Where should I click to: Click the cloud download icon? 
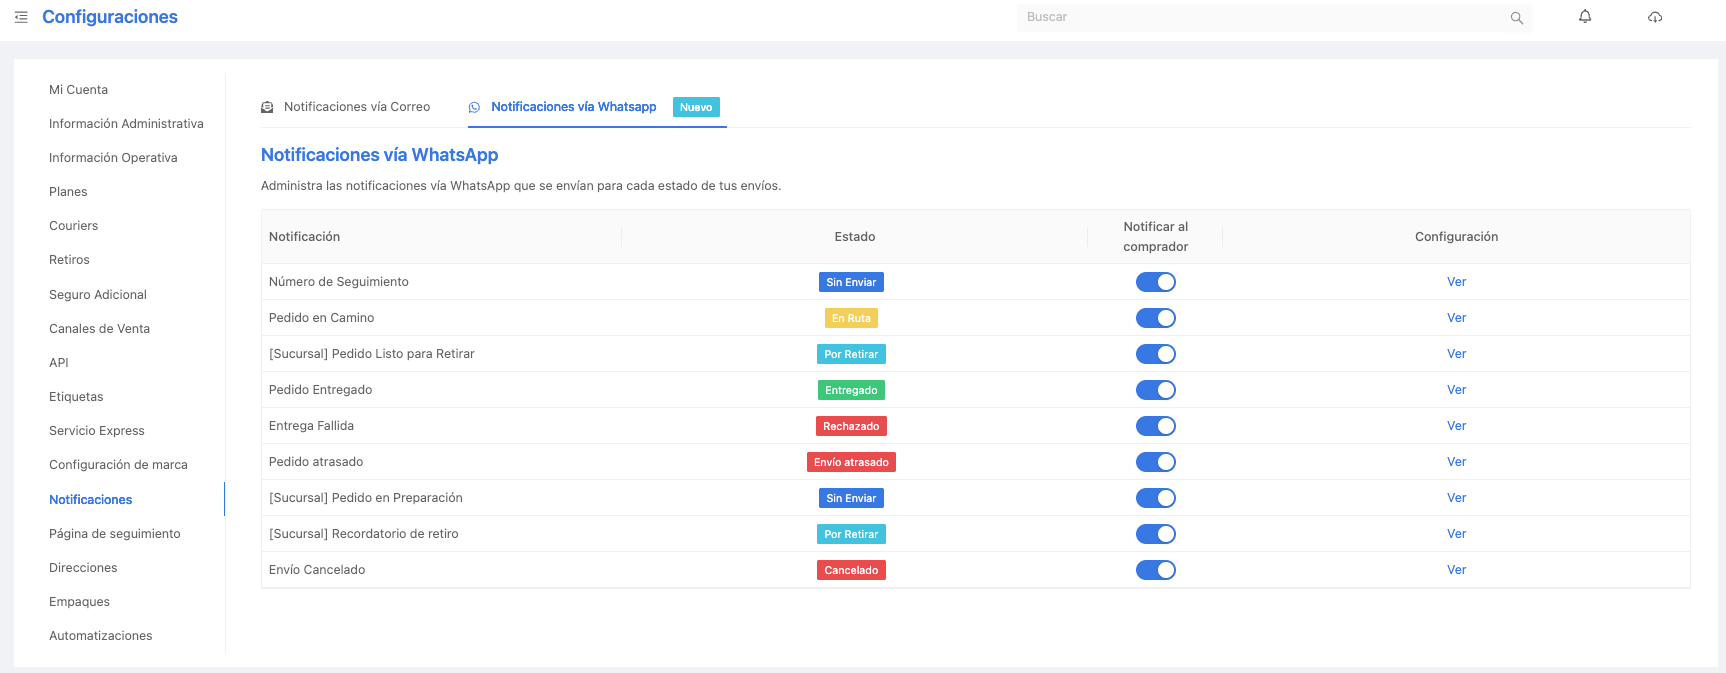click(x=1655, y=17)
